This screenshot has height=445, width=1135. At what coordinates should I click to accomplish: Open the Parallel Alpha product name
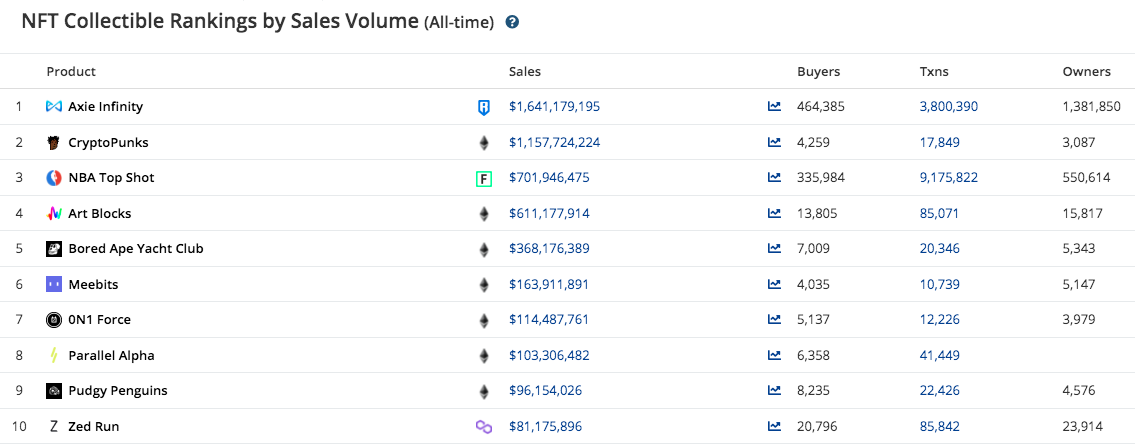pos(111,355)
